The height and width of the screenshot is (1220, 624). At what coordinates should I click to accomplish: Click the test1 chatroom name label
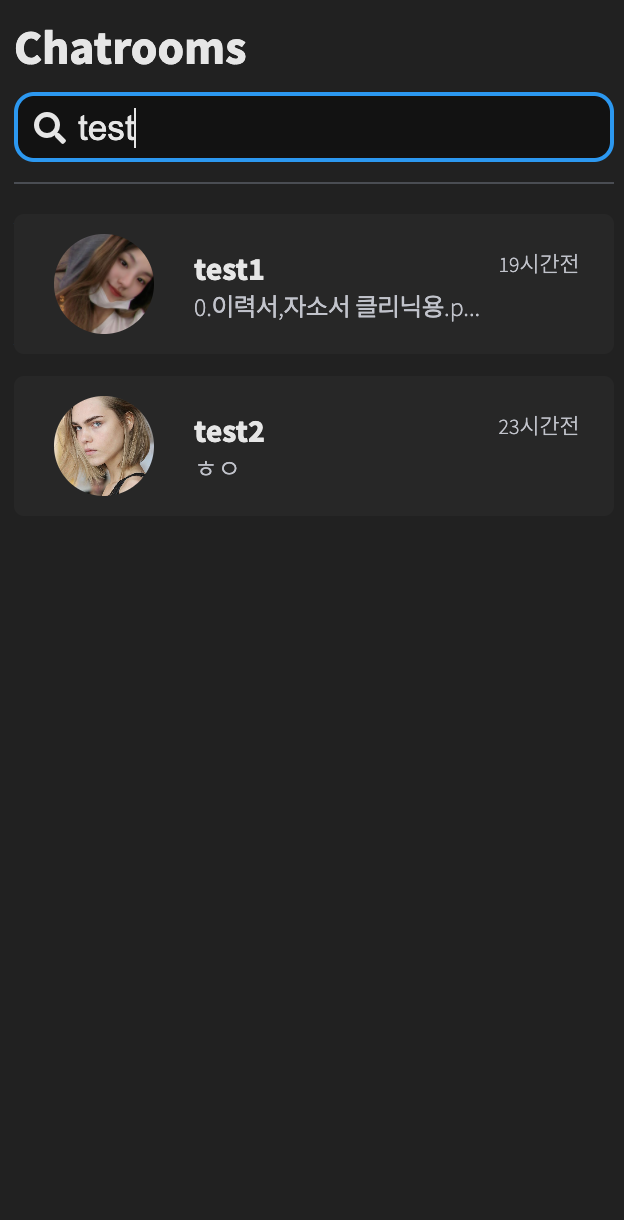229,270
